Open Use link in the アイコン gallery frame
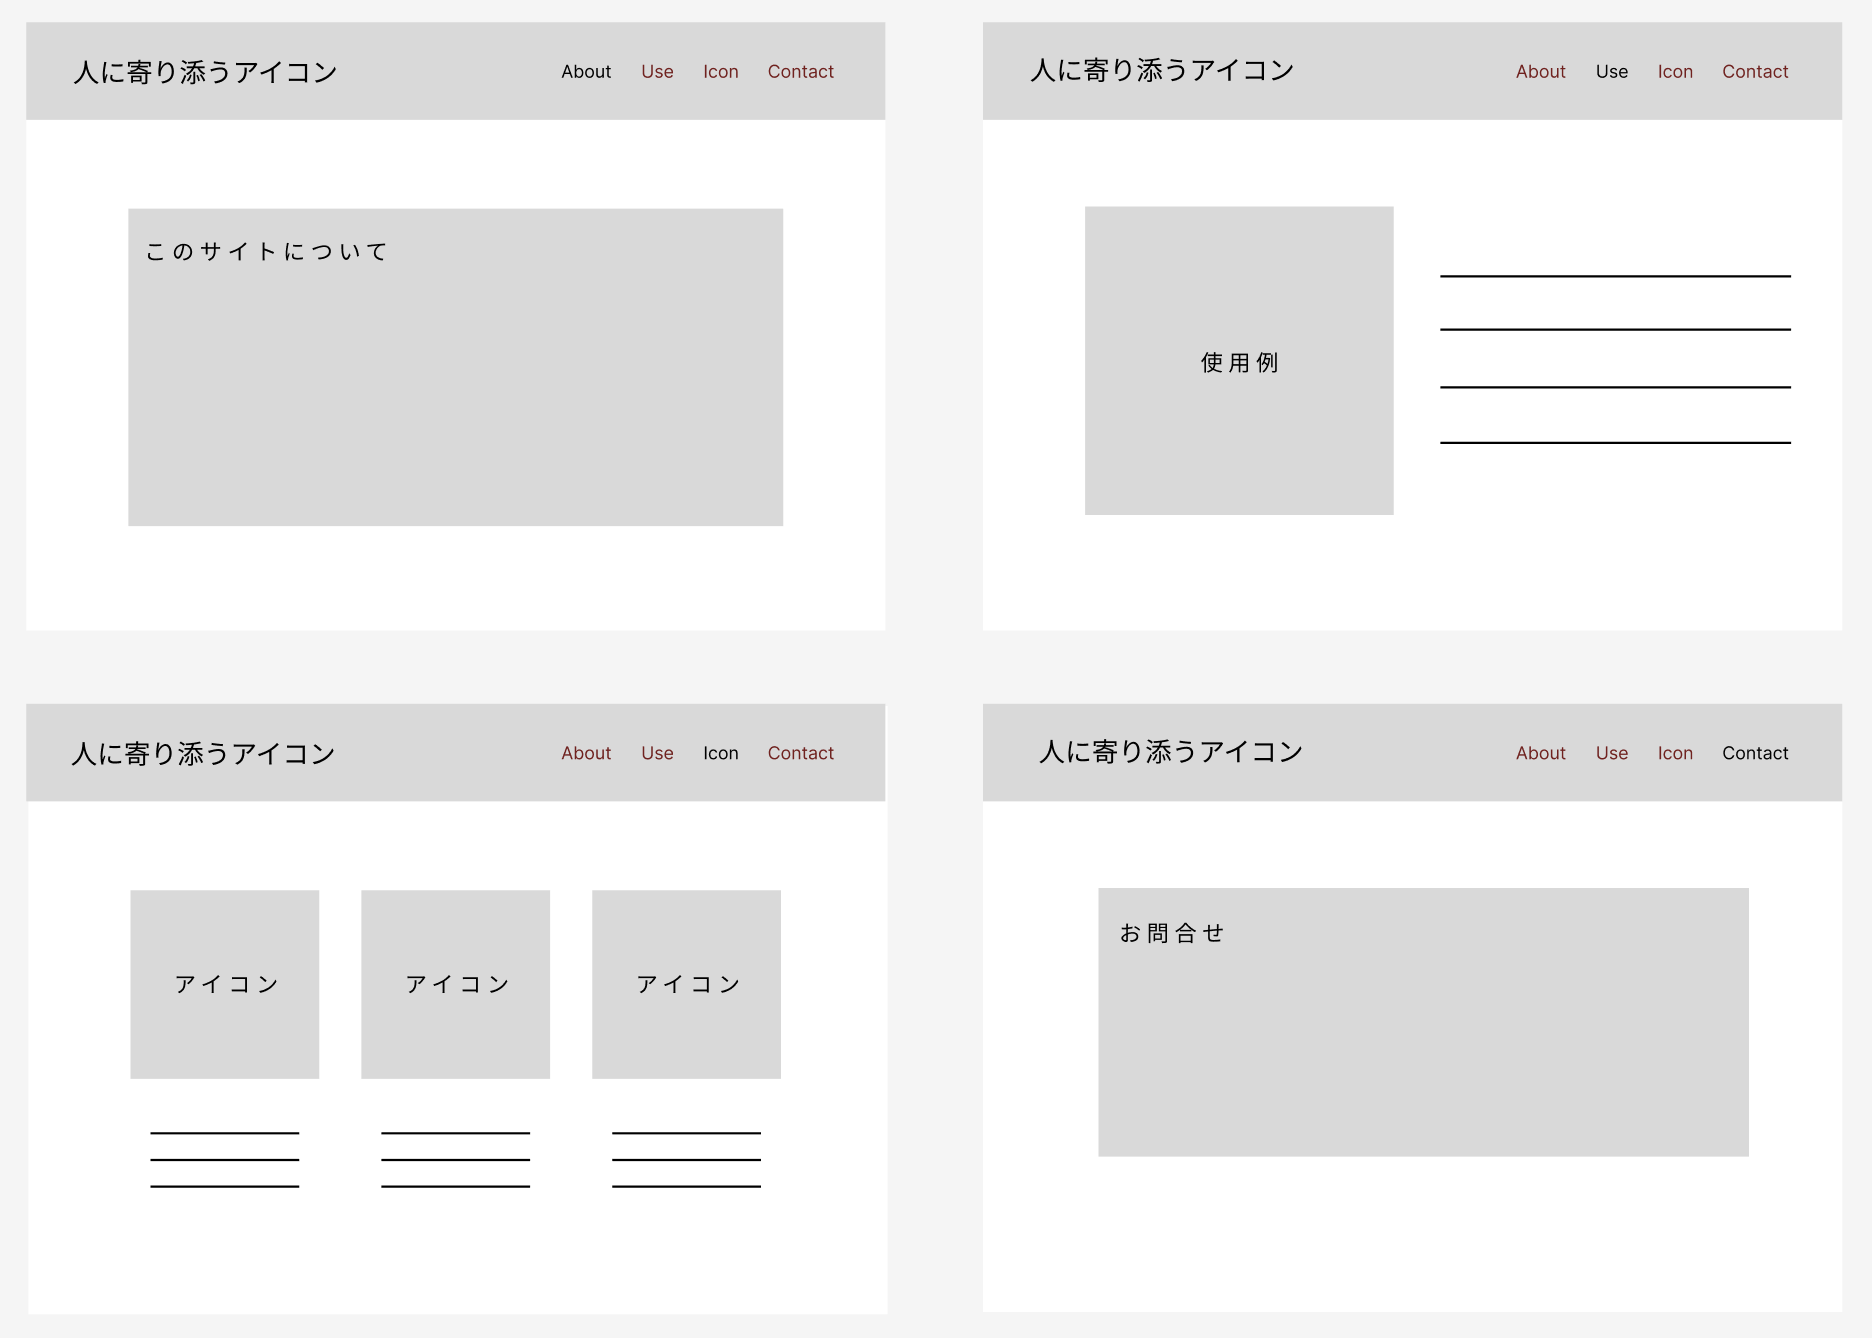Image resolution: width=1872 pixels, height=1338 pixels. [657, 753]
